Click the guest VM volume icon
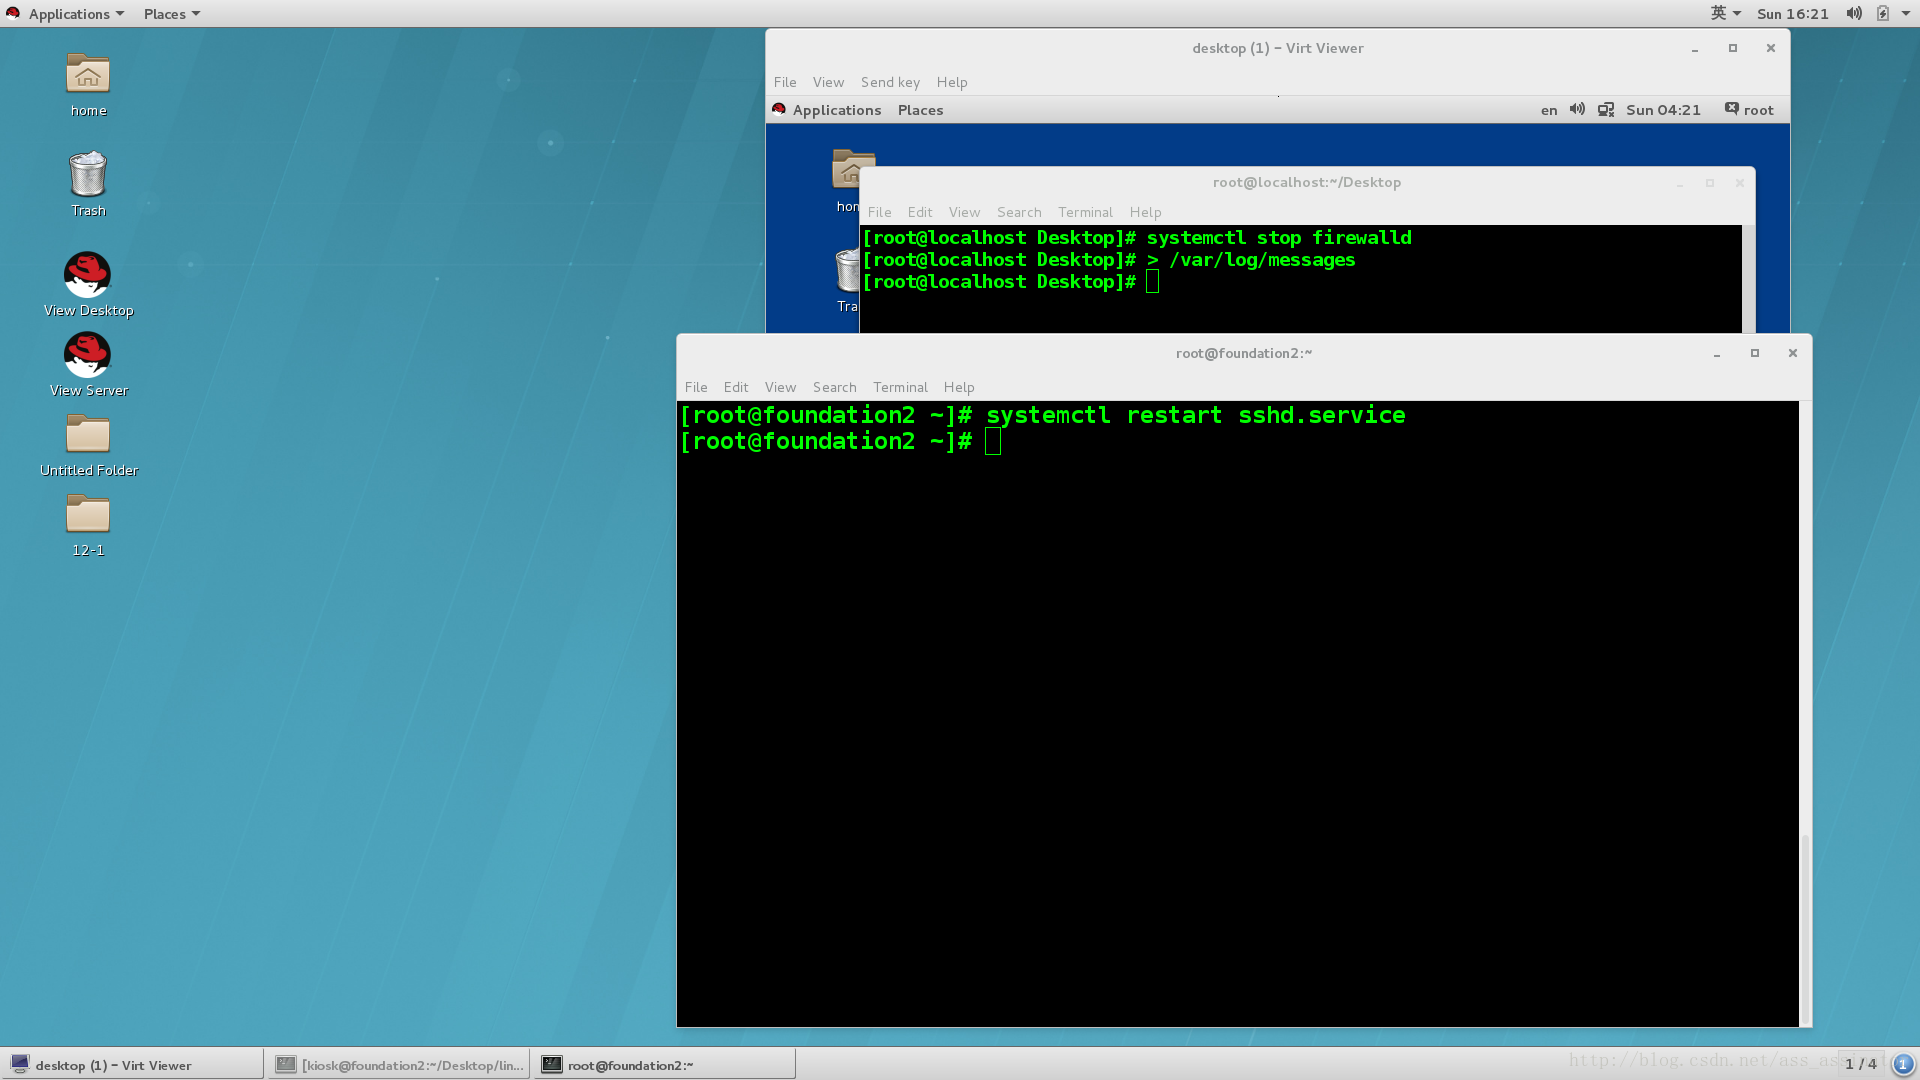The height and width of the screenshot is (1080, 1920). coord(1577,110)
